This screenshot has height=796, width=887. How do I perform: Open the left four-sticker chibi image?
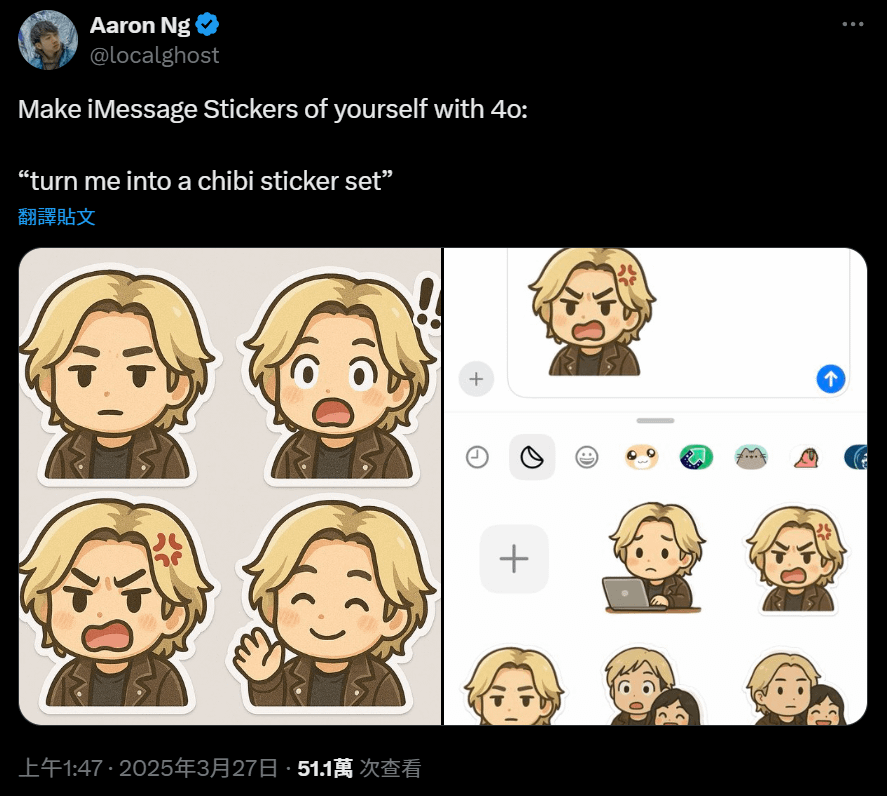point(230,486)
